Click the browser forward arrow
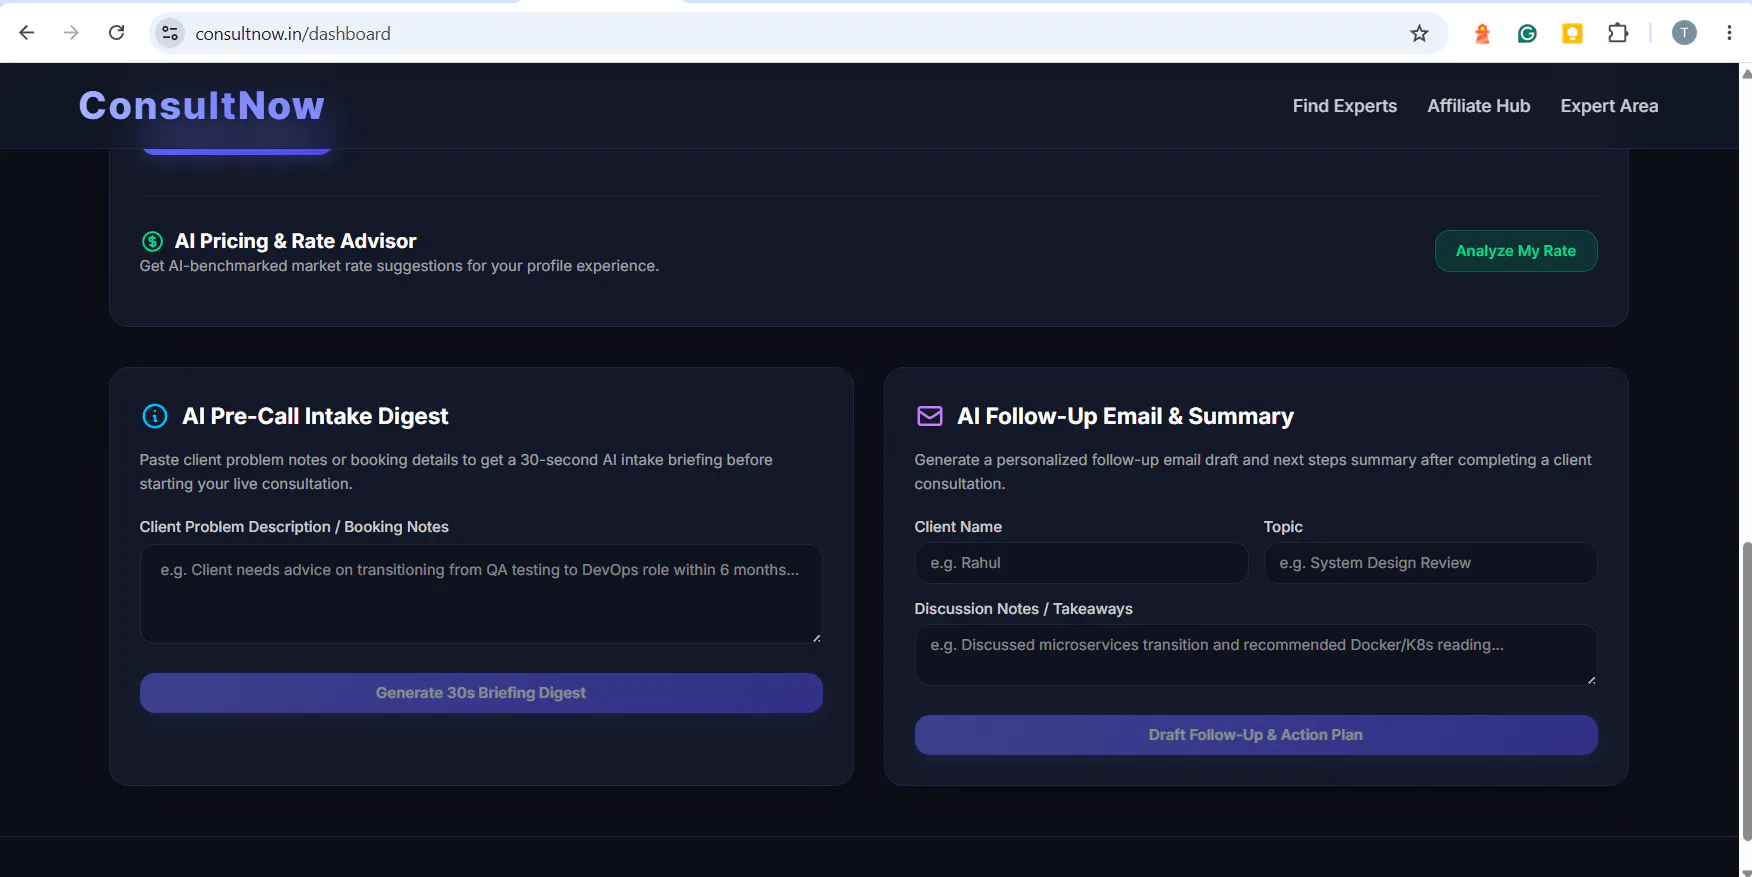The height and width of the screenshot is (877, 1752). [71, 33]
